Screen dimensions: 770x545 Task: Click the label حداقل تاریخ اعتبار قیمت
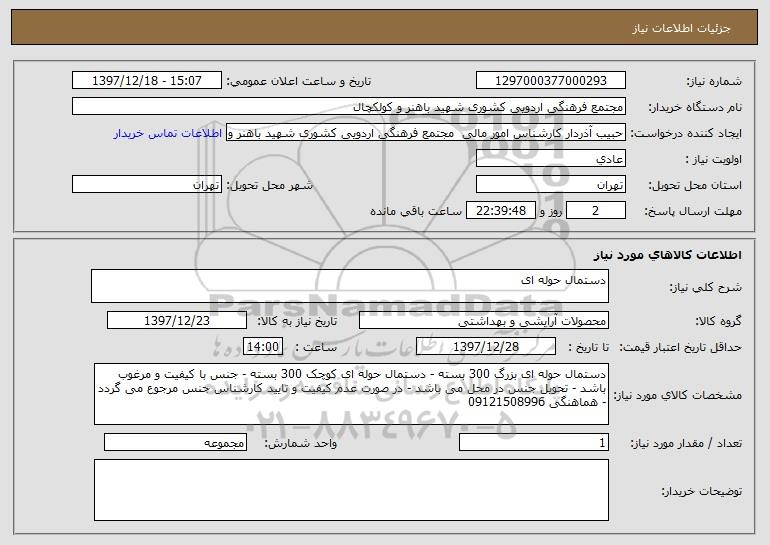(680, 348)
